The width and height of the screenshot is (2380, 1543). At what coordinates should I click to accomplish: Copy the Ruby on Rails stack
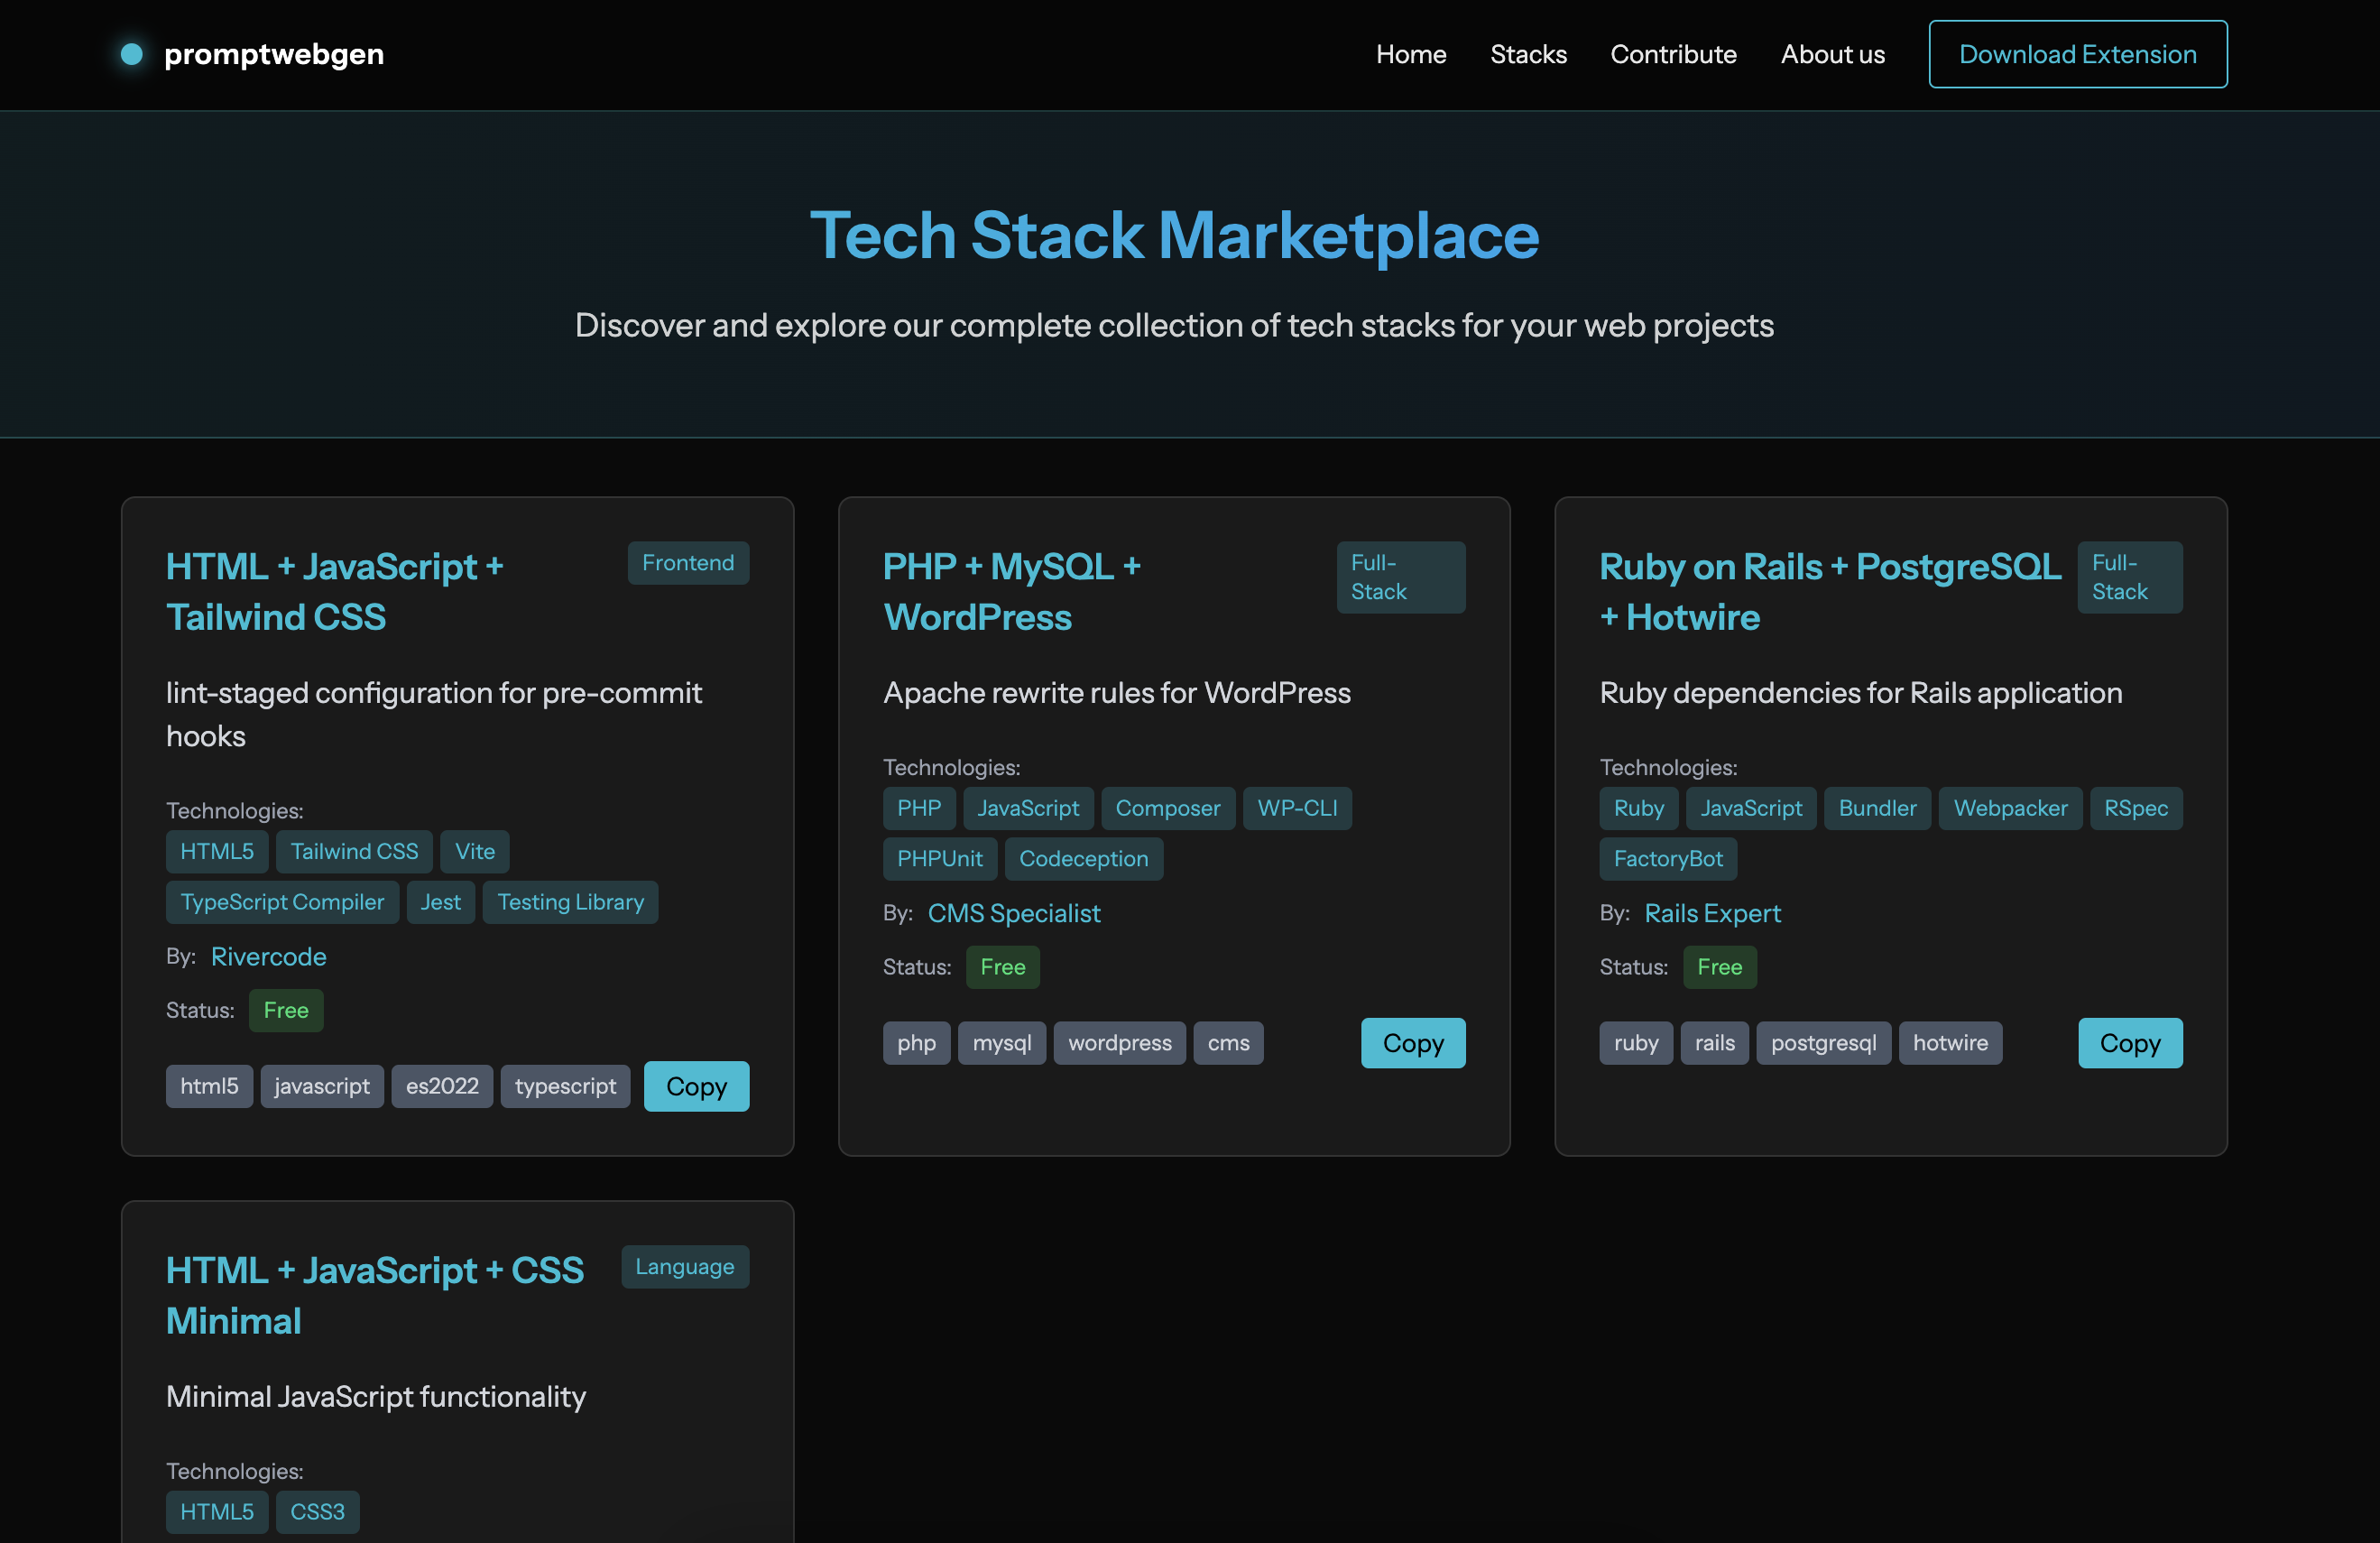click(2129, 1043)
